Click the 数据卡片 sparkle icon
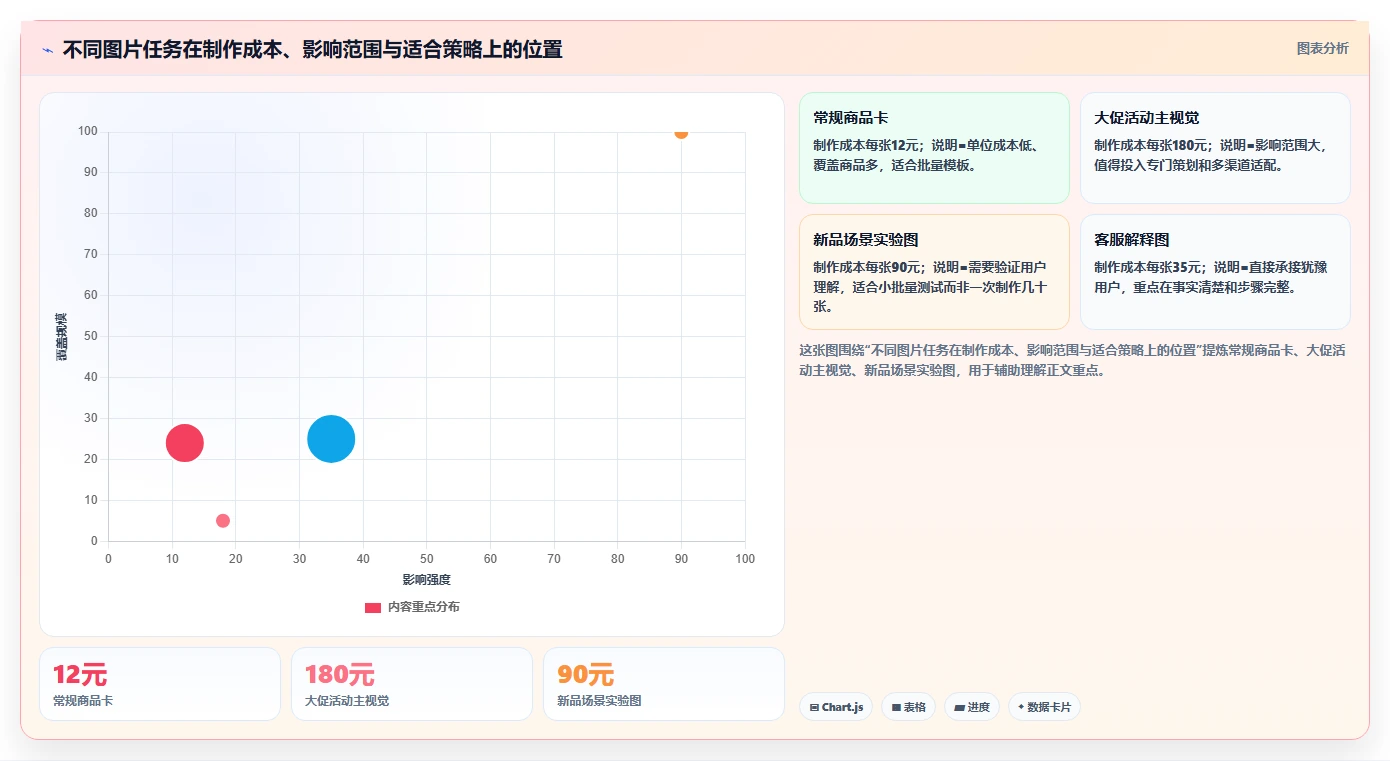Image resolution: width=1390 pixels, height=761 pixels. 1021,707
